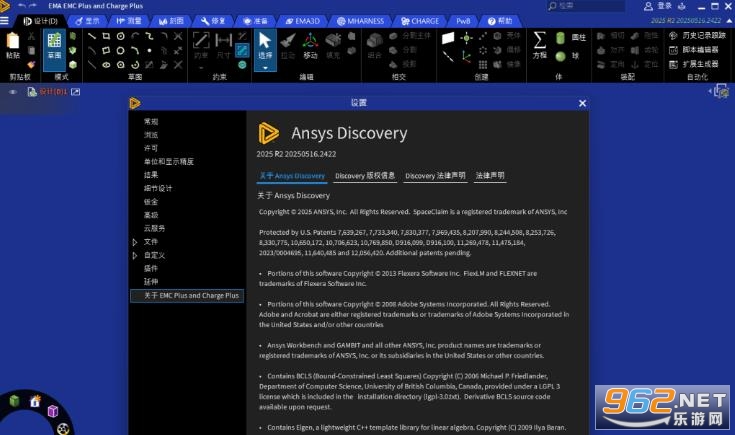Click the search input field

[586, 6]
